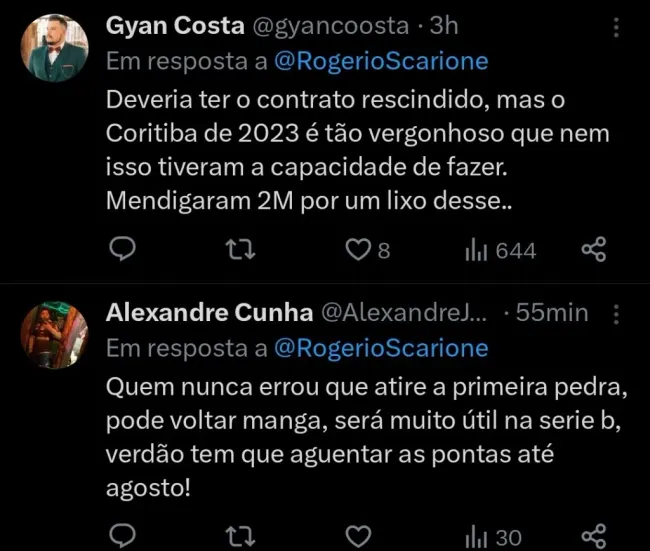This screenshot has width=650, height=551.
Task: Open Gyan Costa's profile name link
Action: [x=171, y=24]
